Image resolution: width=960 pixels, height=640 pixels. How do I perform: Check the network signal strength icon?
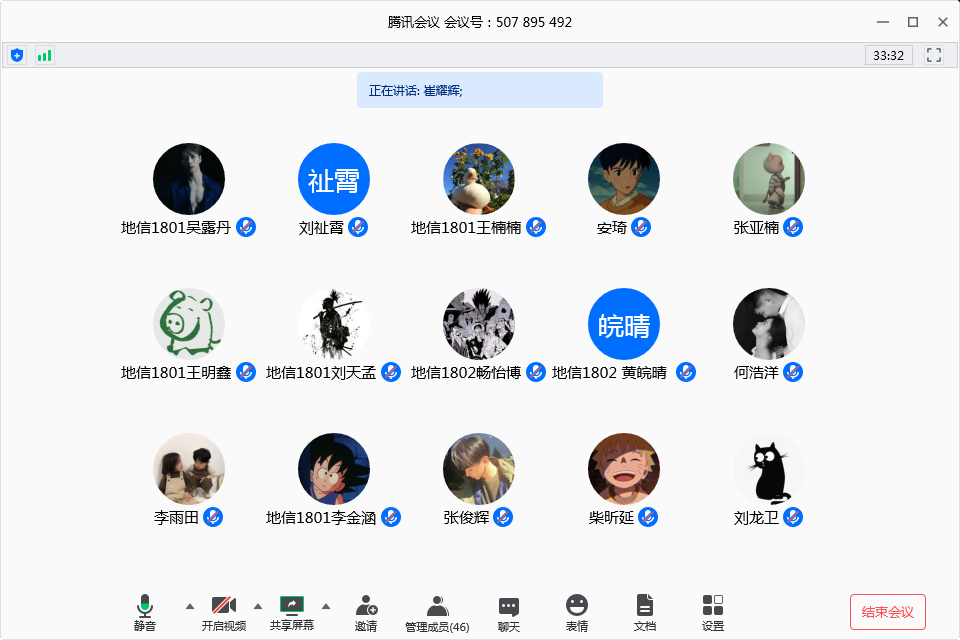(x=44, y=55)
